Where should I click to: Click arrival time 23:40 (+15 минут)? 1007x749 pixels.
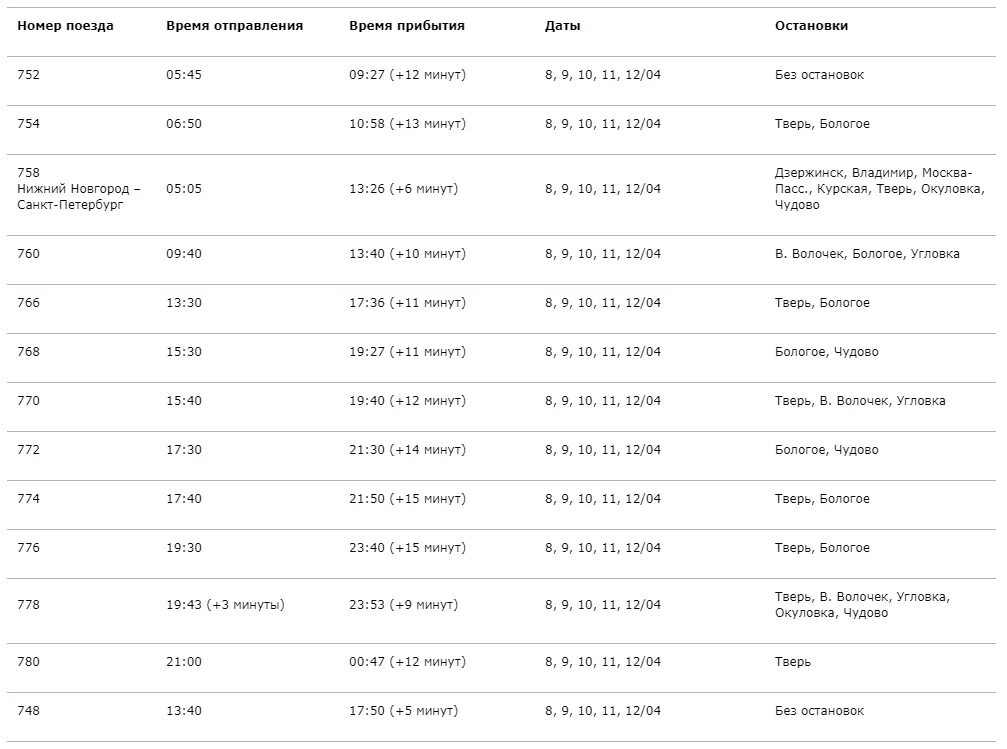407,548
